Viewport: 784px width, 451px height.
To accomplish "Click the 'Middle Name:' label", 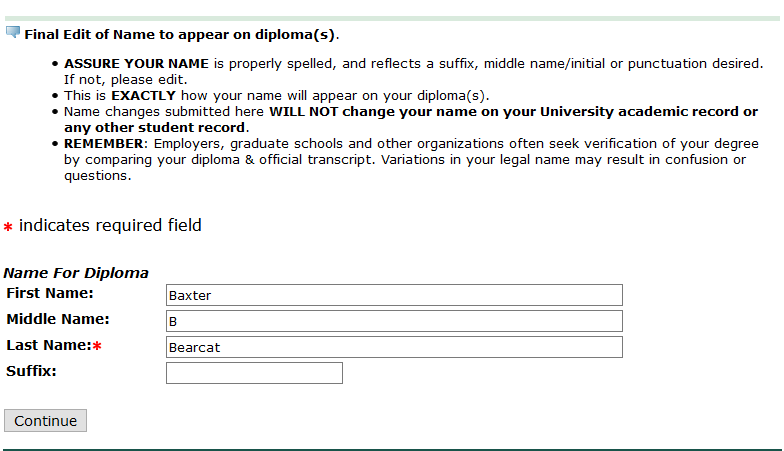I will [58, 319].
